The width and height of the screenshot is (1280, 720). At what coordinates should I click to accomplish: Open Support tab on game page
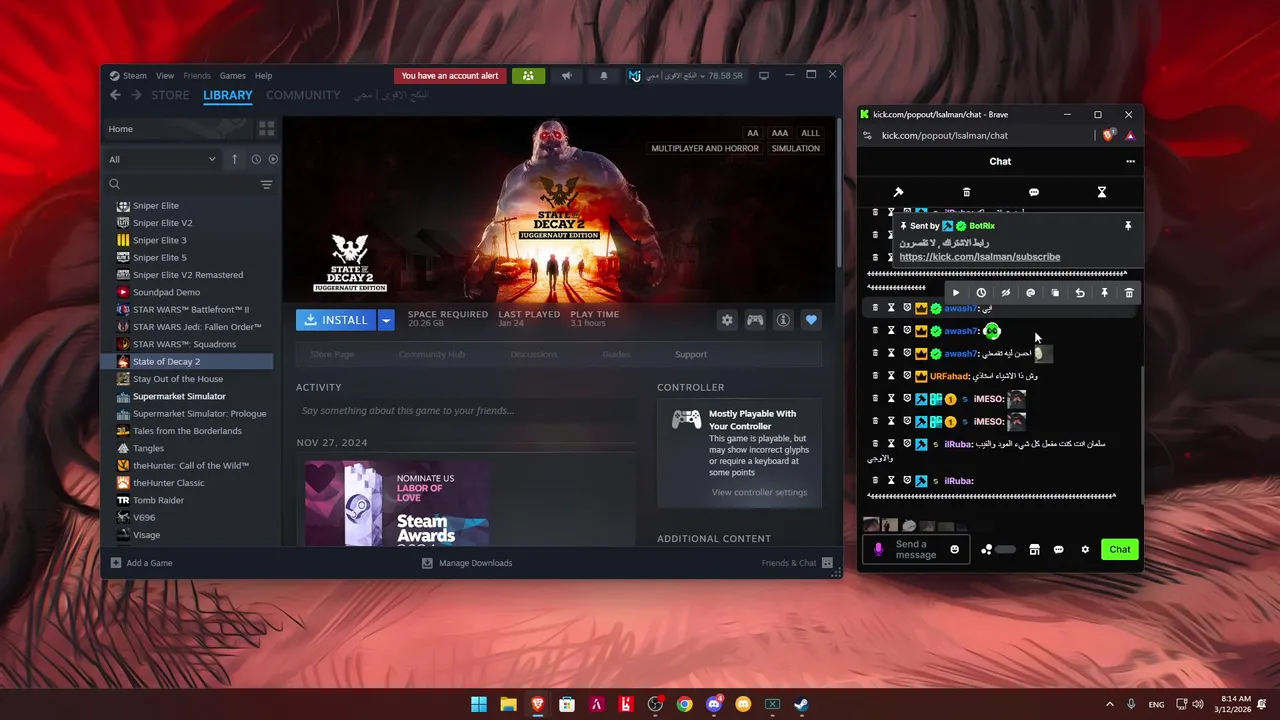click(690, 354)
